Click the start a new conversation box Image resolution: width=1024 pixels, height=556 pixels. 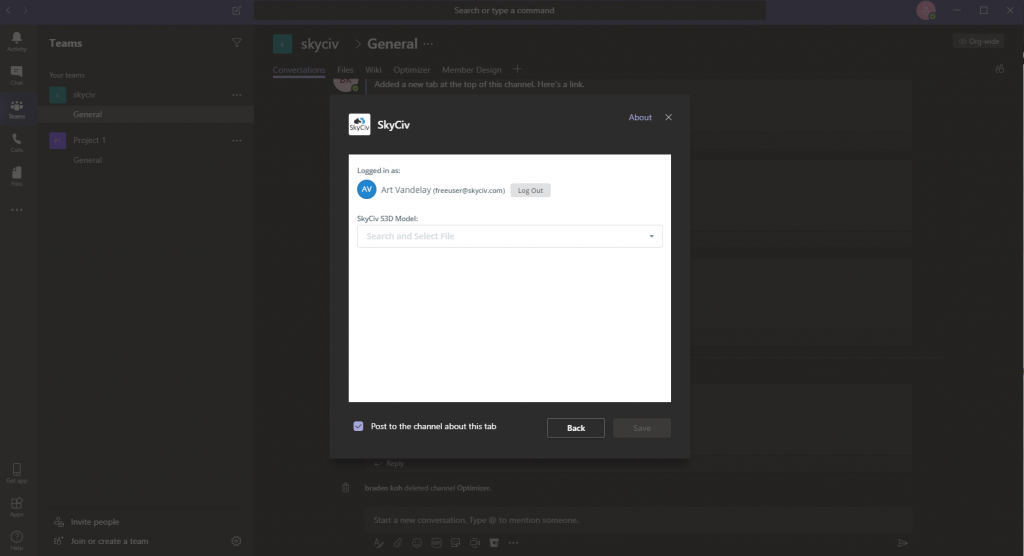[638, 520]
